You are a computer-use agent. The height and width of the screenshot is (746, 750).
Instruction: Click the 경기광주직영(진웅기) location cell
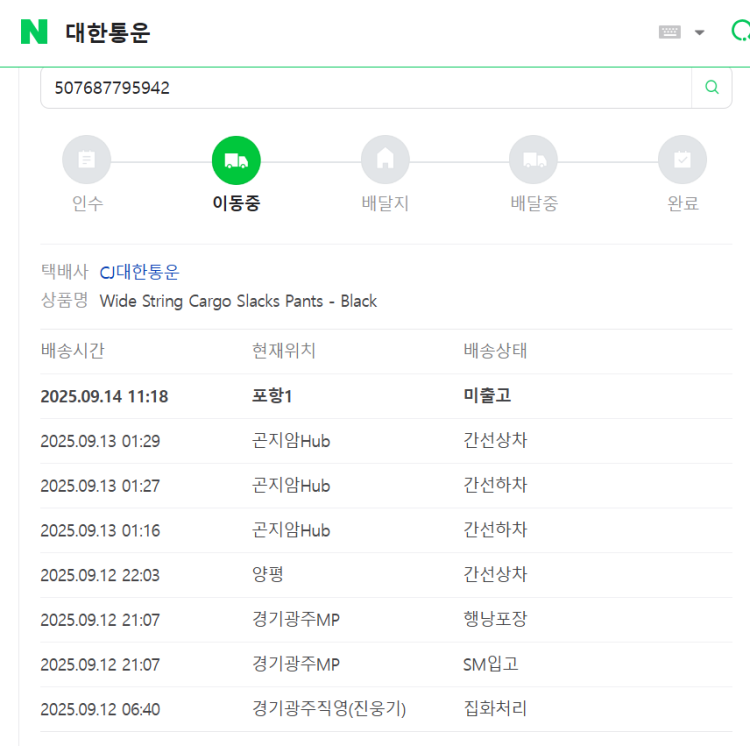(329, 709)
